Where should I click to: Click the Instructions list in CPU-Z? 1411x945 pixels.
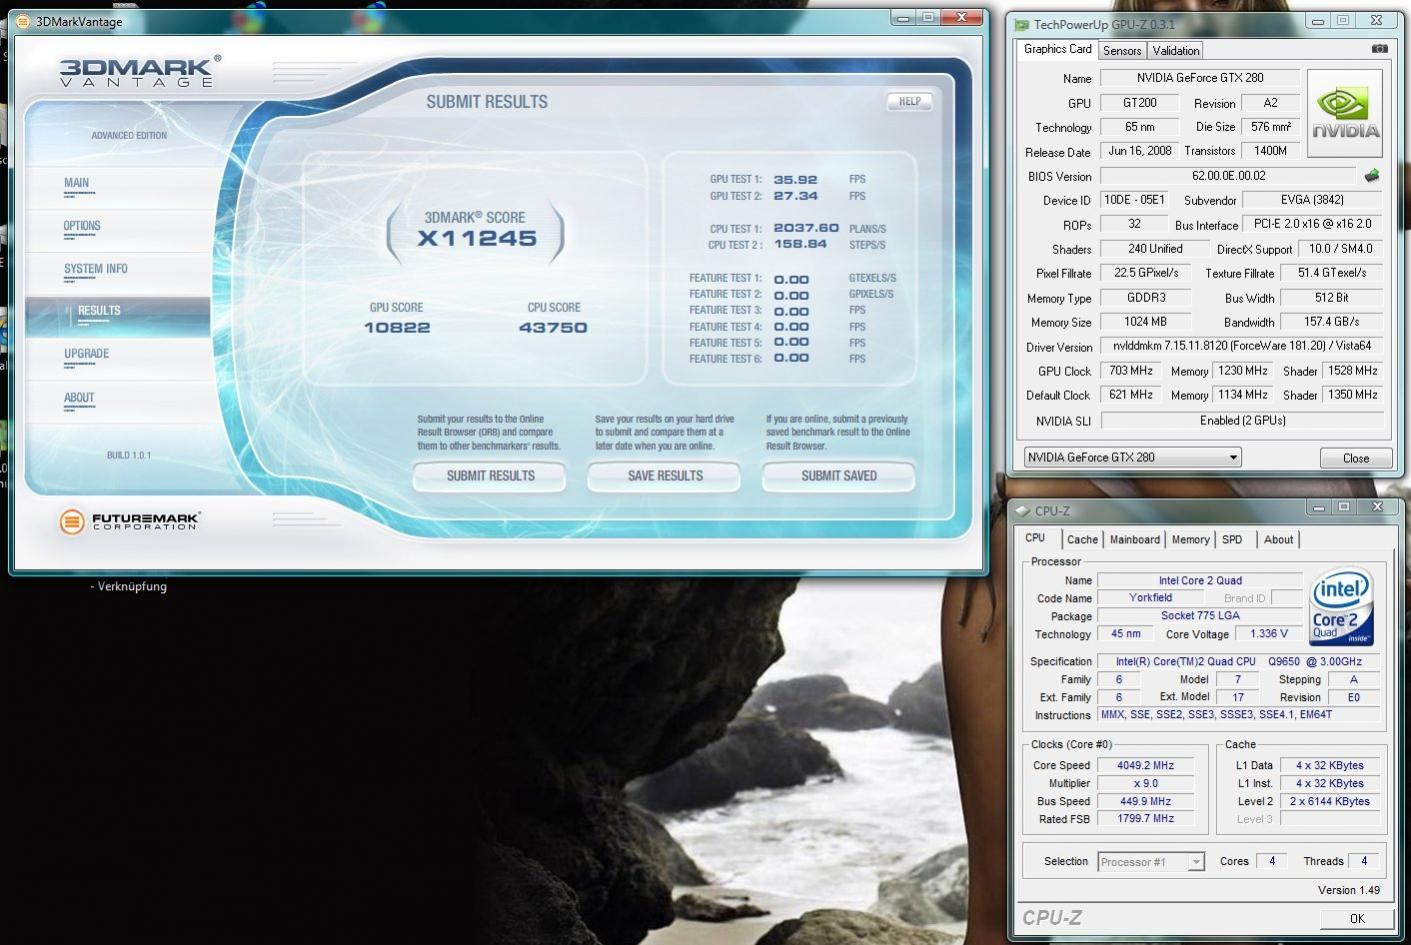tap(1239, 715)
